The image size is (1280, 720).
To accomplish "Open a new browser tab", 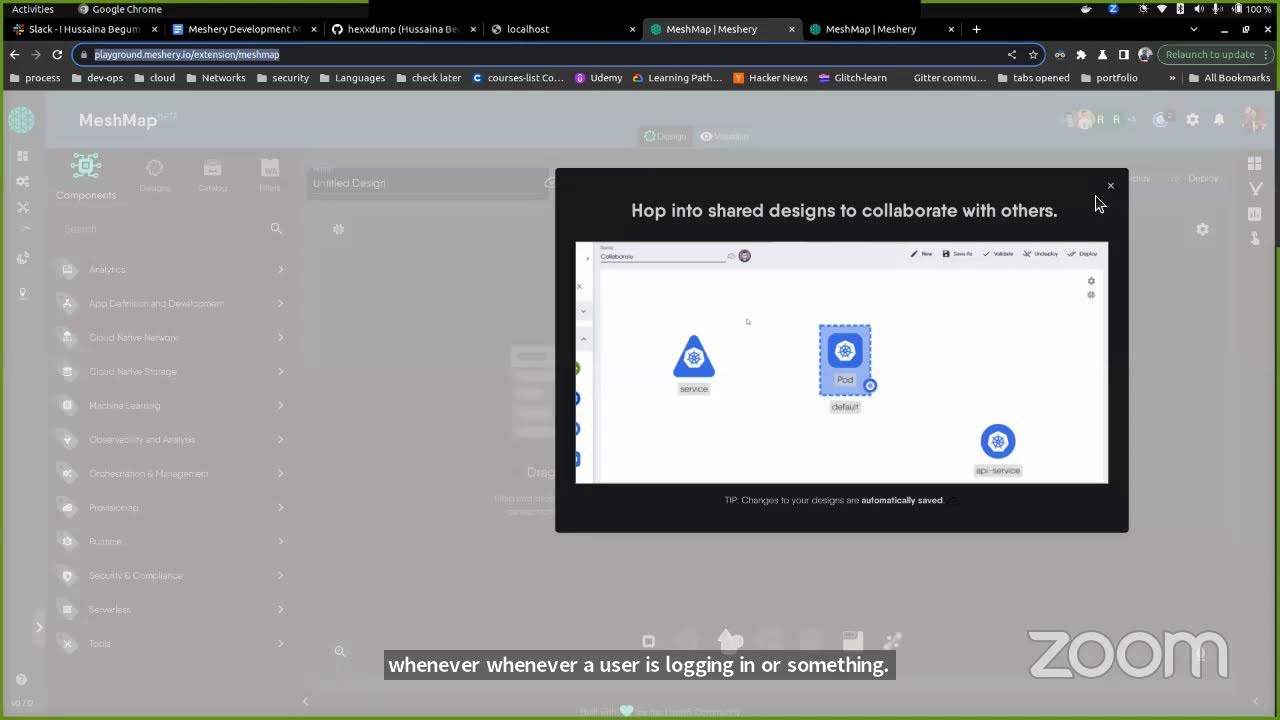I will [976, 29].
